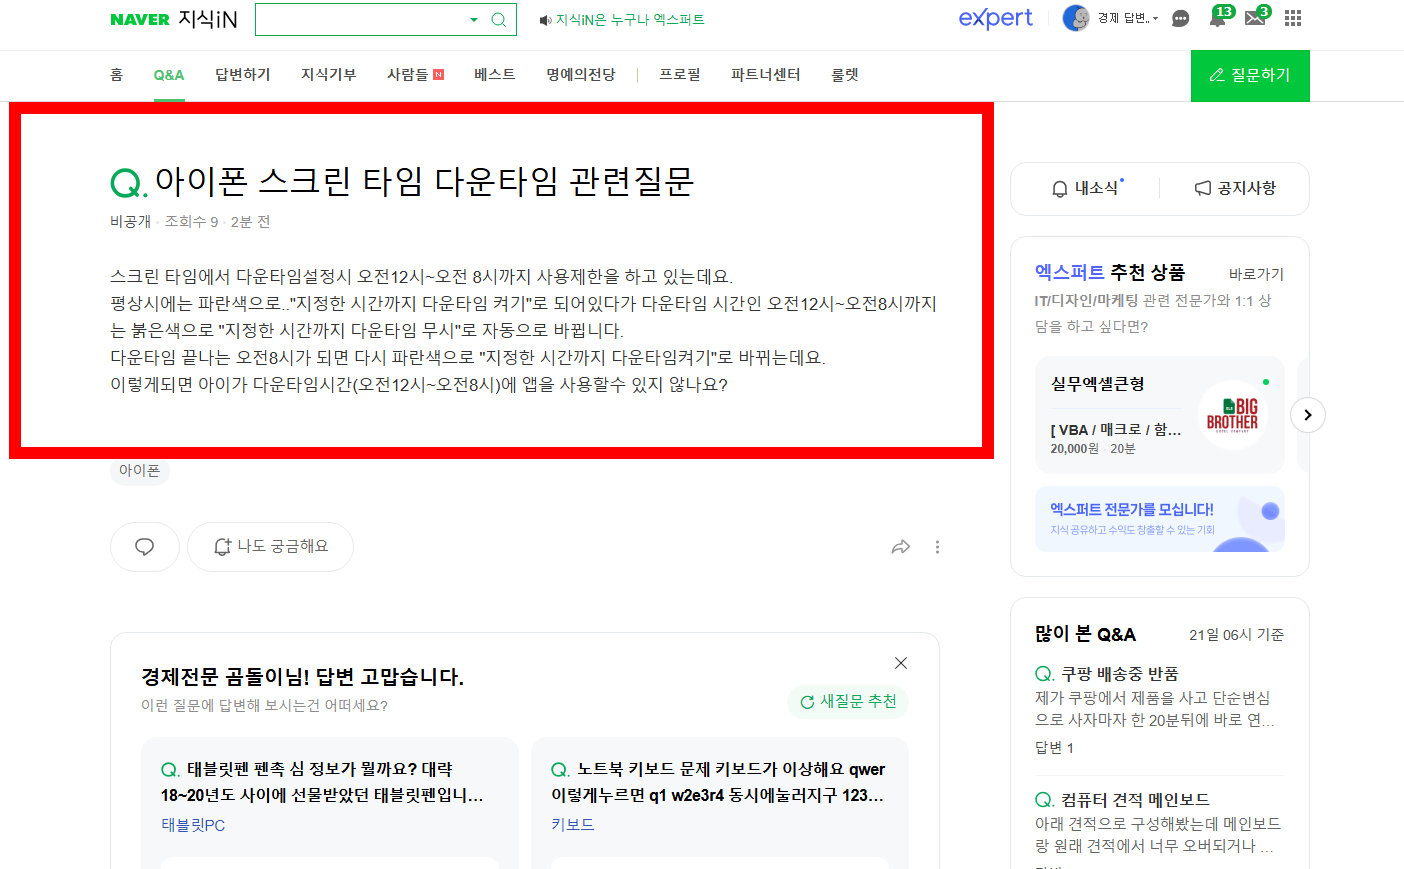Go to the 홈 tab
Image resolution: width=1404 pixels, height=869 pixels.
coord(117,75)
